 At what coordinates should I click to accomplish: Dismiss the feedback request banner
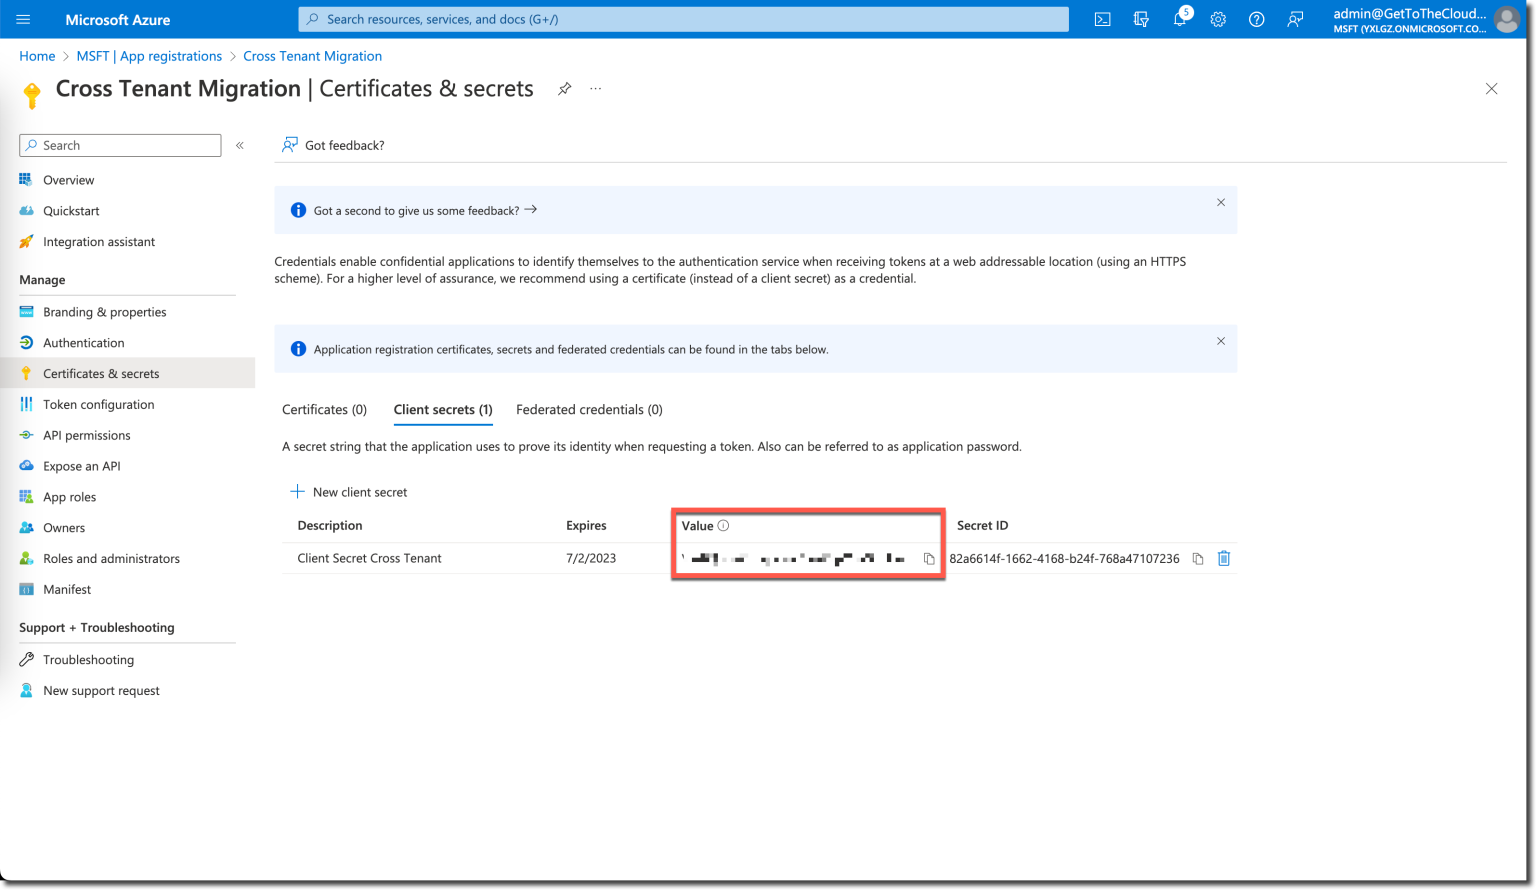click(1221, 202)
